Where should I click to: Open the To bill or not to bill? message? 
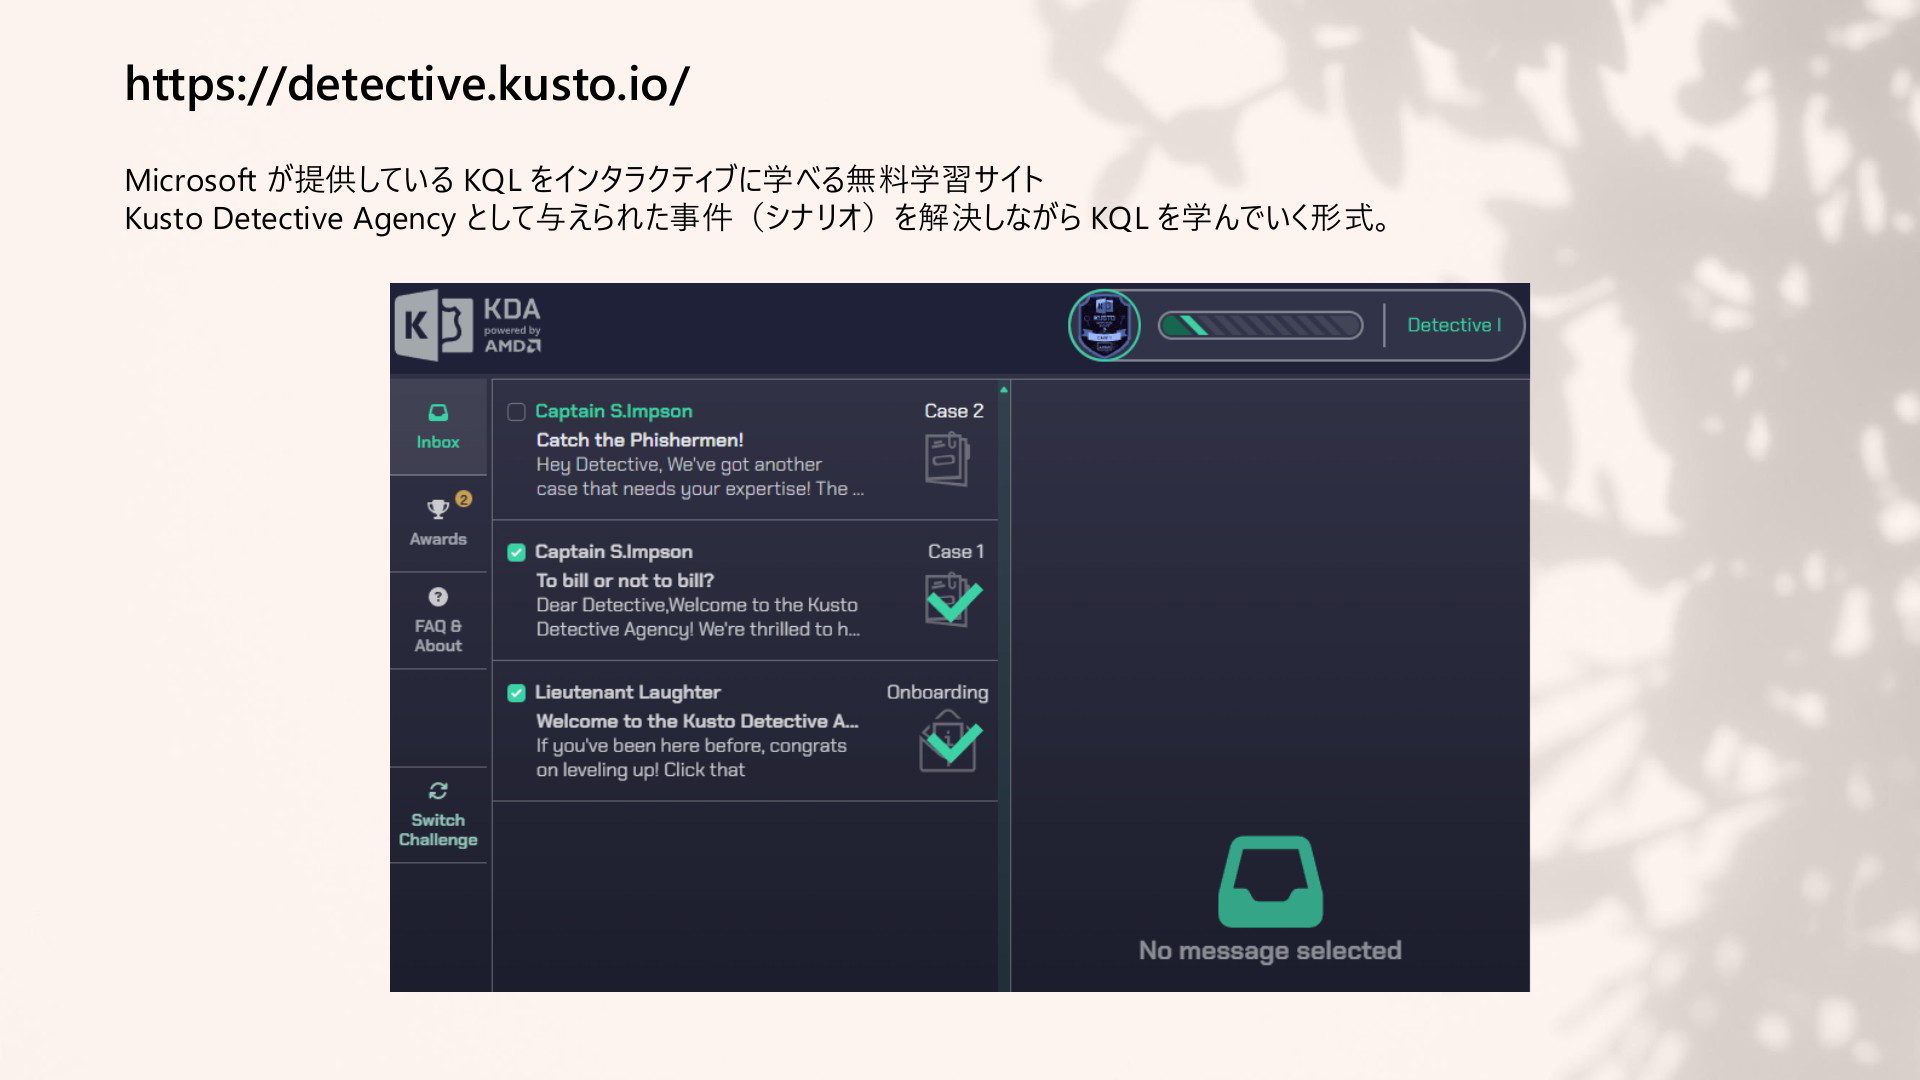pos(745,591)
